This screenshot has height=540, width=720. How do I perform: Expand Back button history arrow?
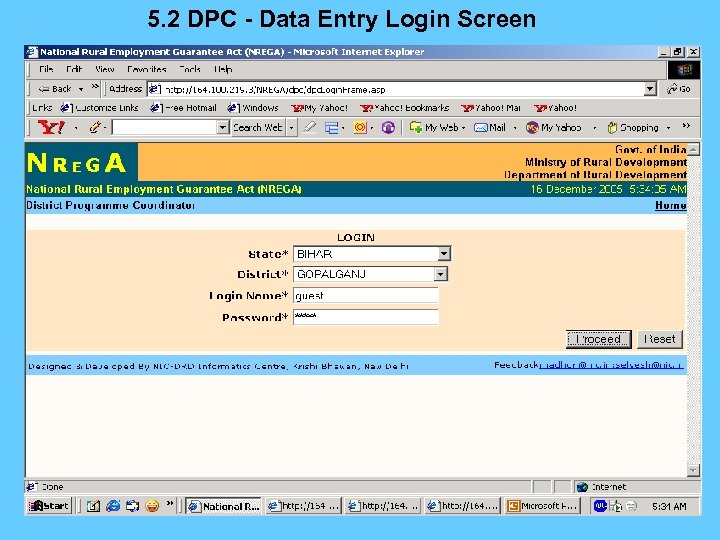click(81, 89)
